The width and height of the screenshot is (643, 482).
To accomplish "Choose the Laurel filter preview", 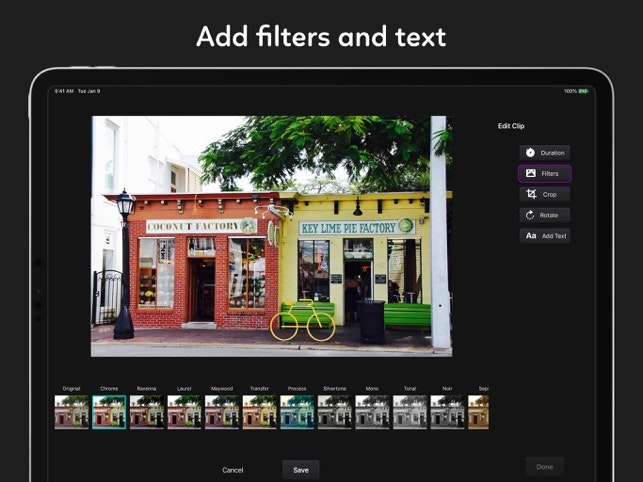I will pyautogui.click(x=184, y=411).
